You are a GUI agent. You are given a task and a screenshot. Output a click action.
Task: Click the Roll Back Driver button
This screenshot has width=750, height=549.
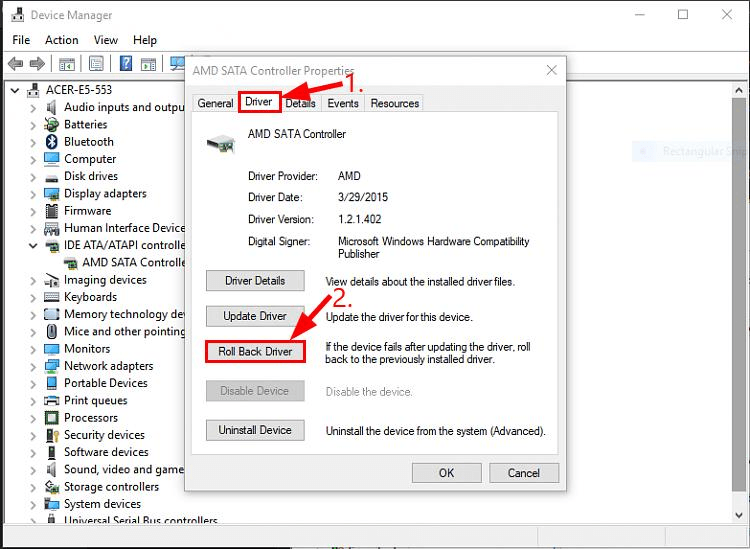click(x=255, y=352)
